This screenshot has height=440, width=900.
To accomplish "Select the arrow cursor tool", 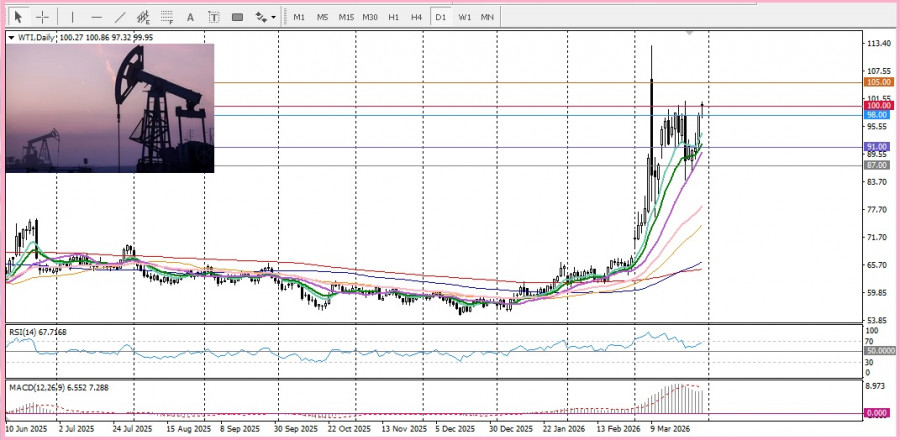I will coord(18,17).
